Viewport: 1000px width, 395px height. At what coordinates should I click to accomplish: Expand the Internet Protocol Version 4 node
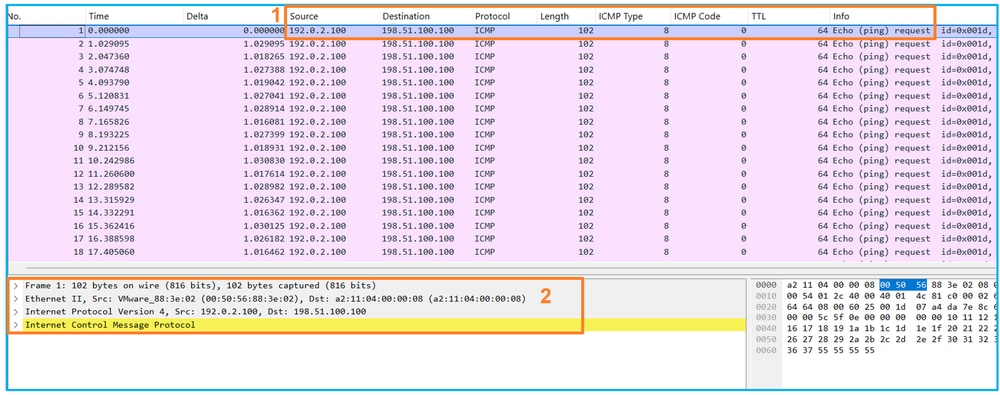(x=15, y=311)
